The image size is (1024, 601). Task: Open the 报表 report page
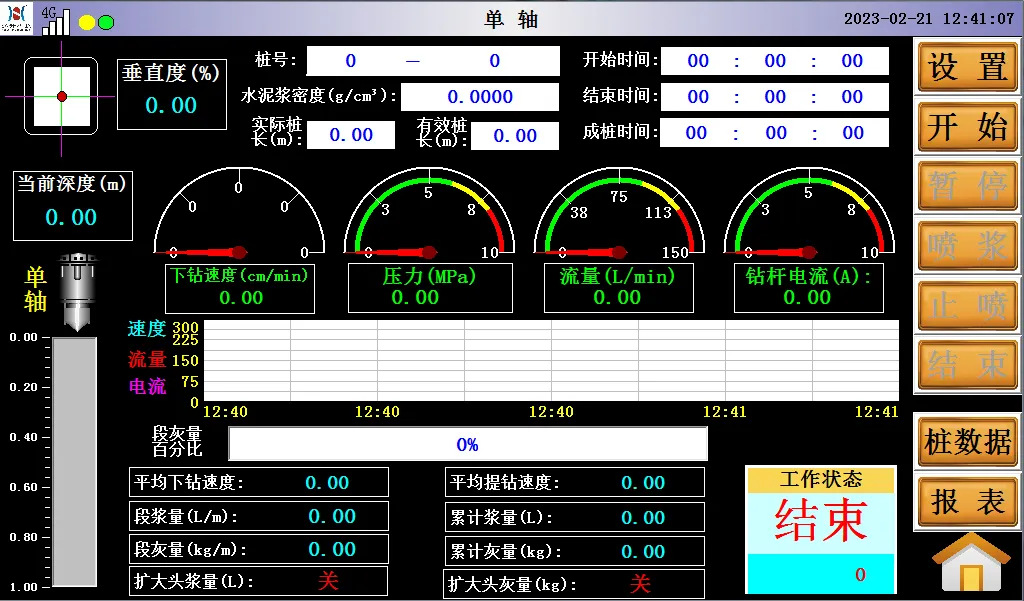967,502
